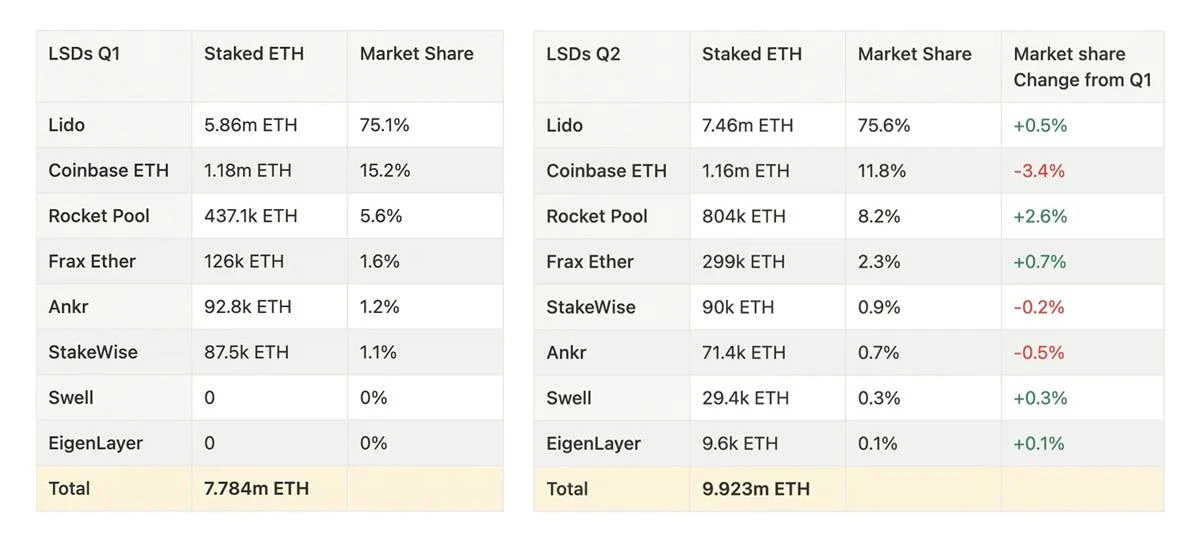Screen dimensions: 1200x535
Task: Click the 75.6% Lido market share
Action: point(884,125)
